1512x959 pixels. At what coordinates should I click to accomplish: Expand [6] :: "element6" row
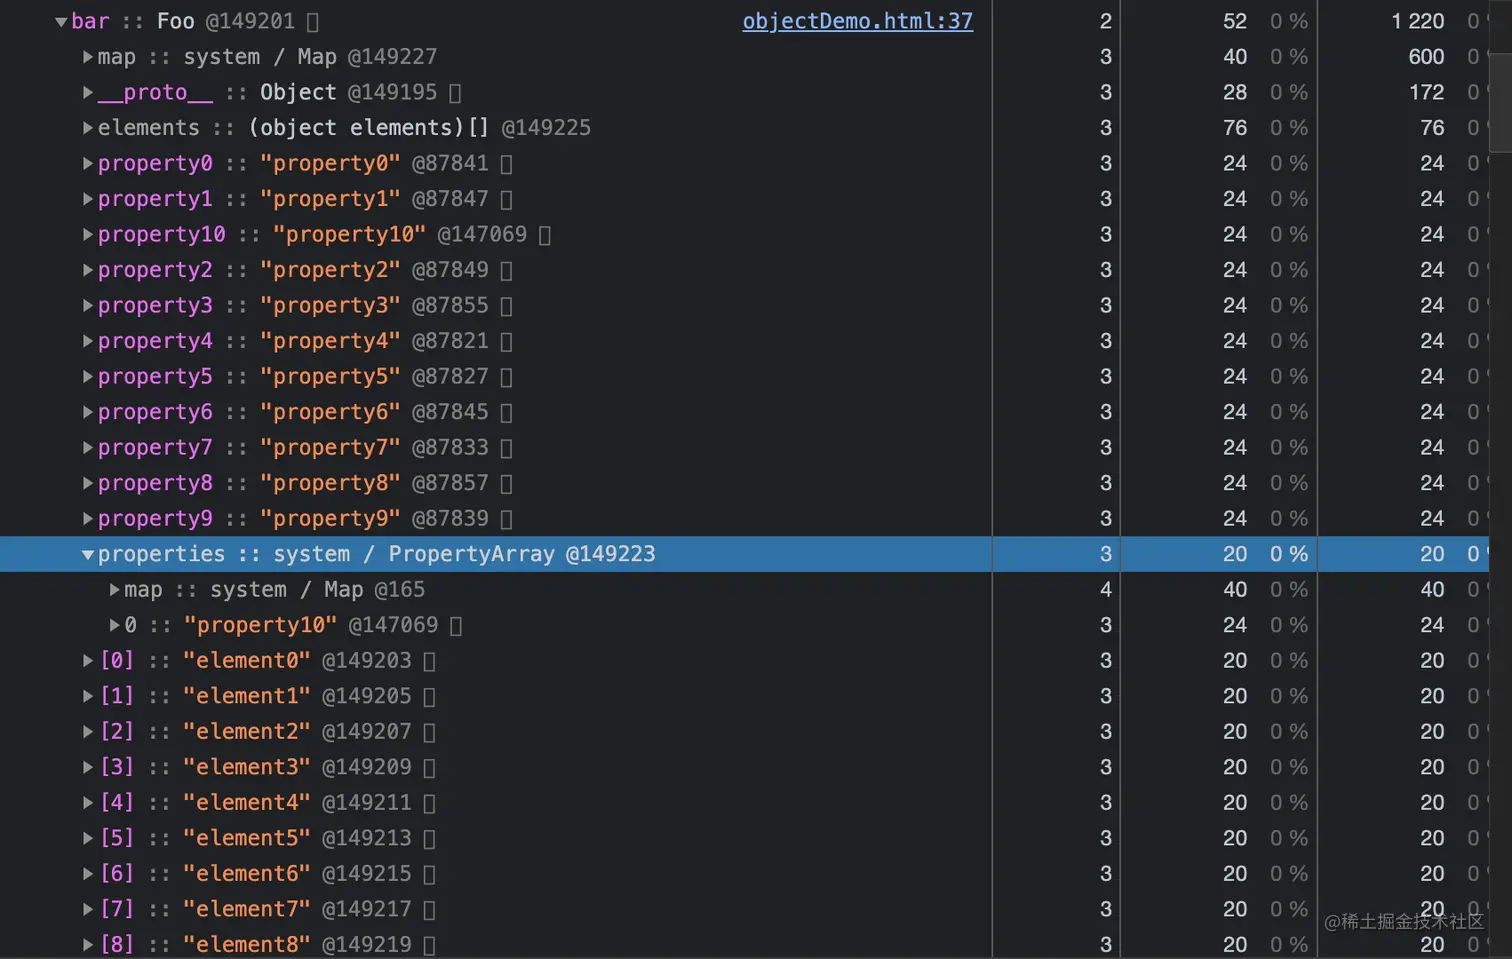88,873
